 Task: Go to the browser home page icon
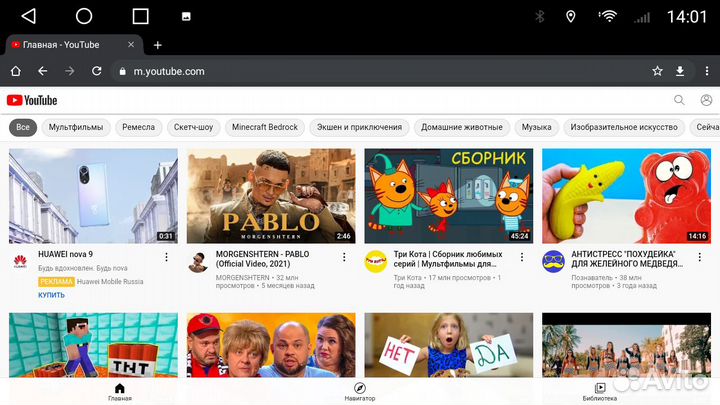coord(15,71)
